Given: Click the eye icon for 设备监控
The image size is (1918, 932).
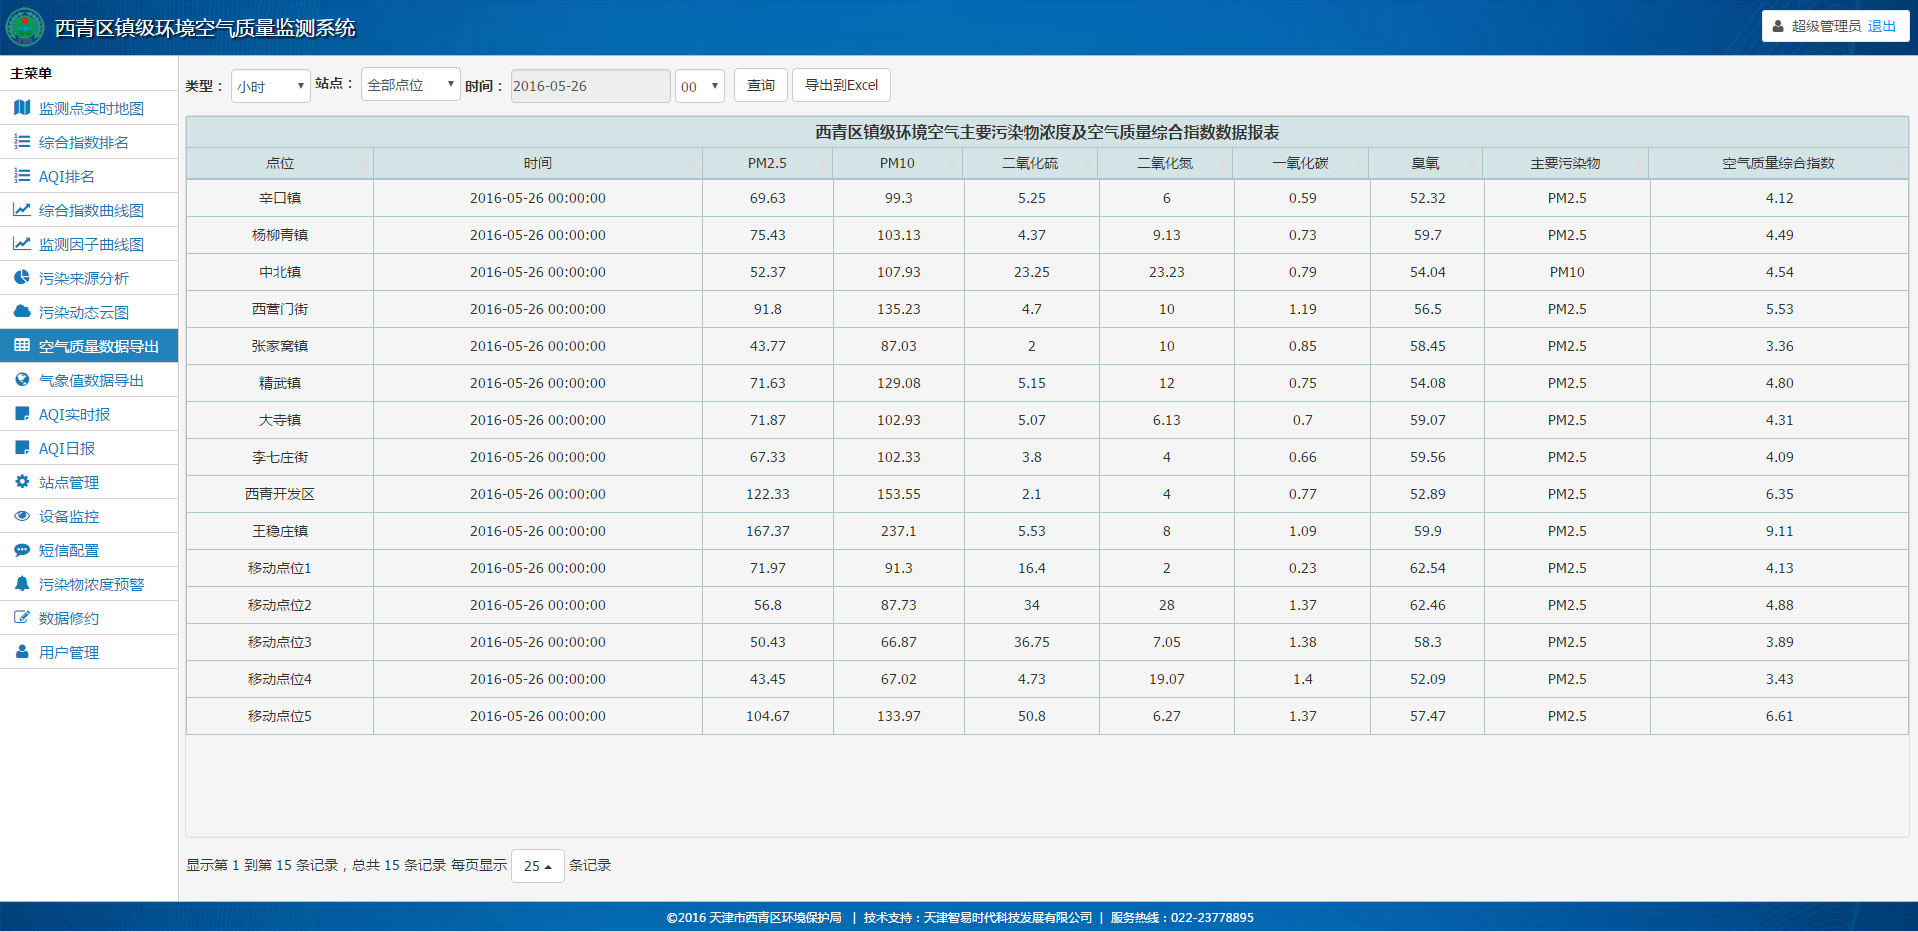Looking at the screenshot, I should tap(22, 516).
